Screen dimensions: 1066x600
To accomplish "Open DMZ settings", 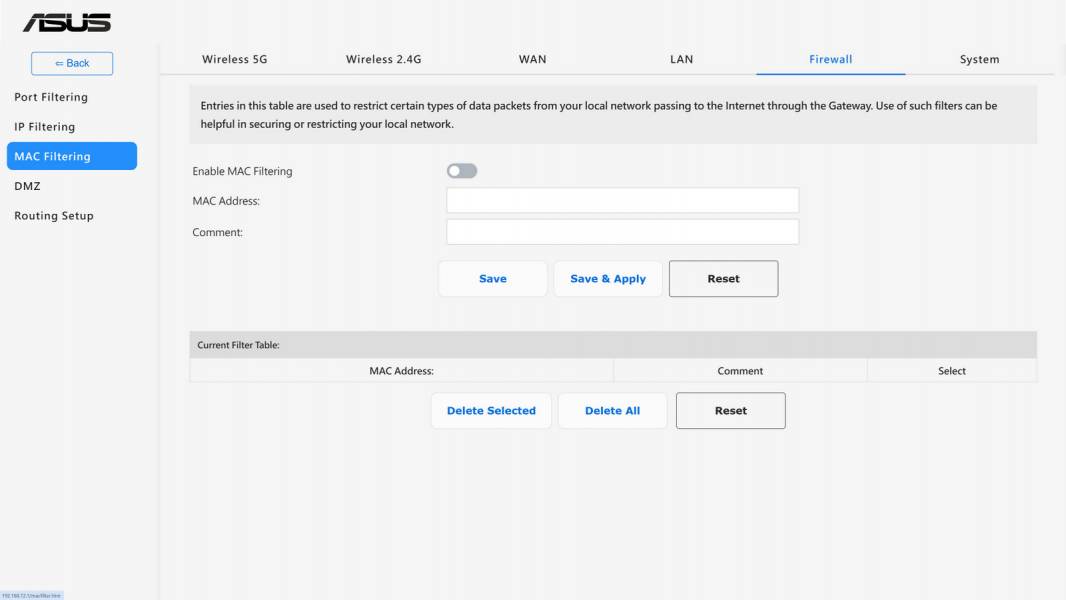I will 27,186.
